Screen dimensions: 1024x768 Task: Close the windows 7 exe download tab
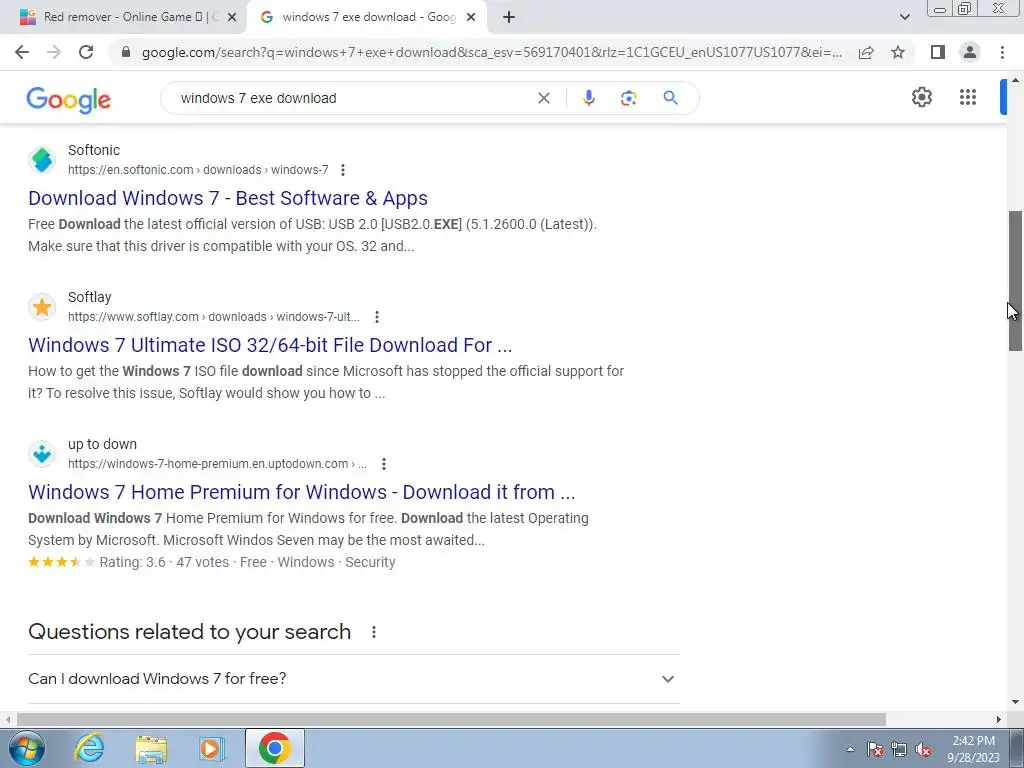point(471,17)
